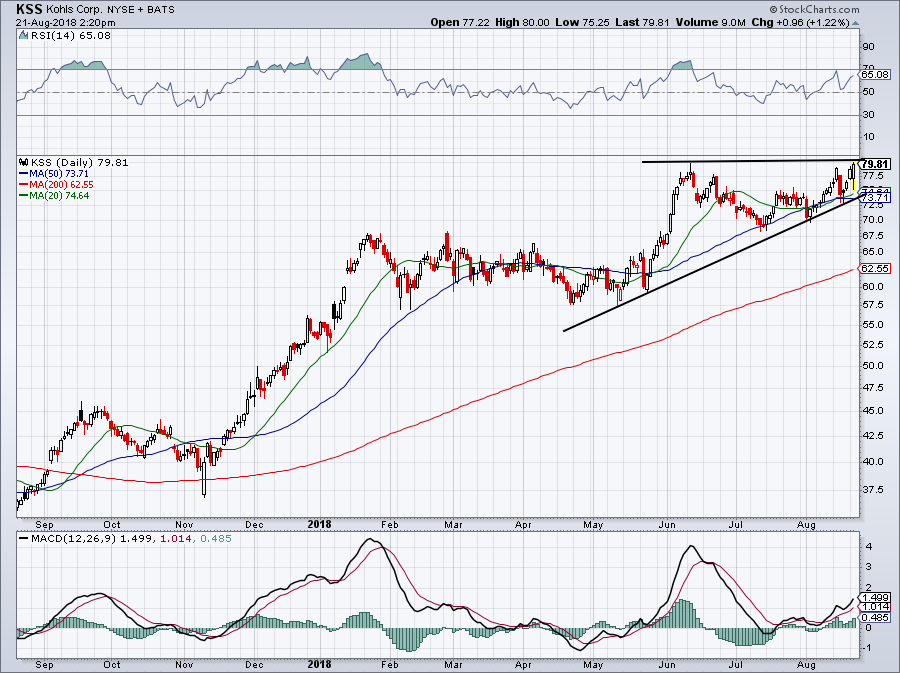The width and height of the screenshot is (900, 673).
Task: Click the latest yellow-highlighted candlestick
Action: tap(854, 176)
